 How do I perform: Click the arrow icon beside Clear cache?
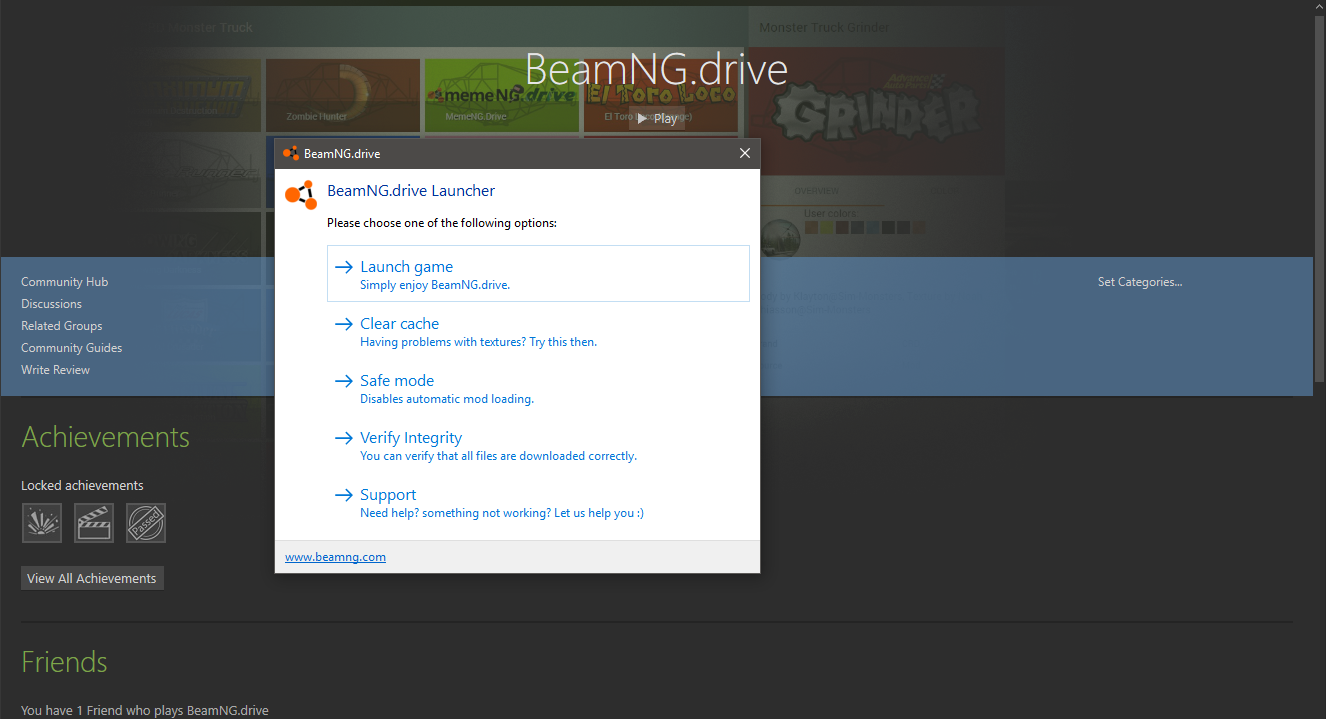[343, 324]
